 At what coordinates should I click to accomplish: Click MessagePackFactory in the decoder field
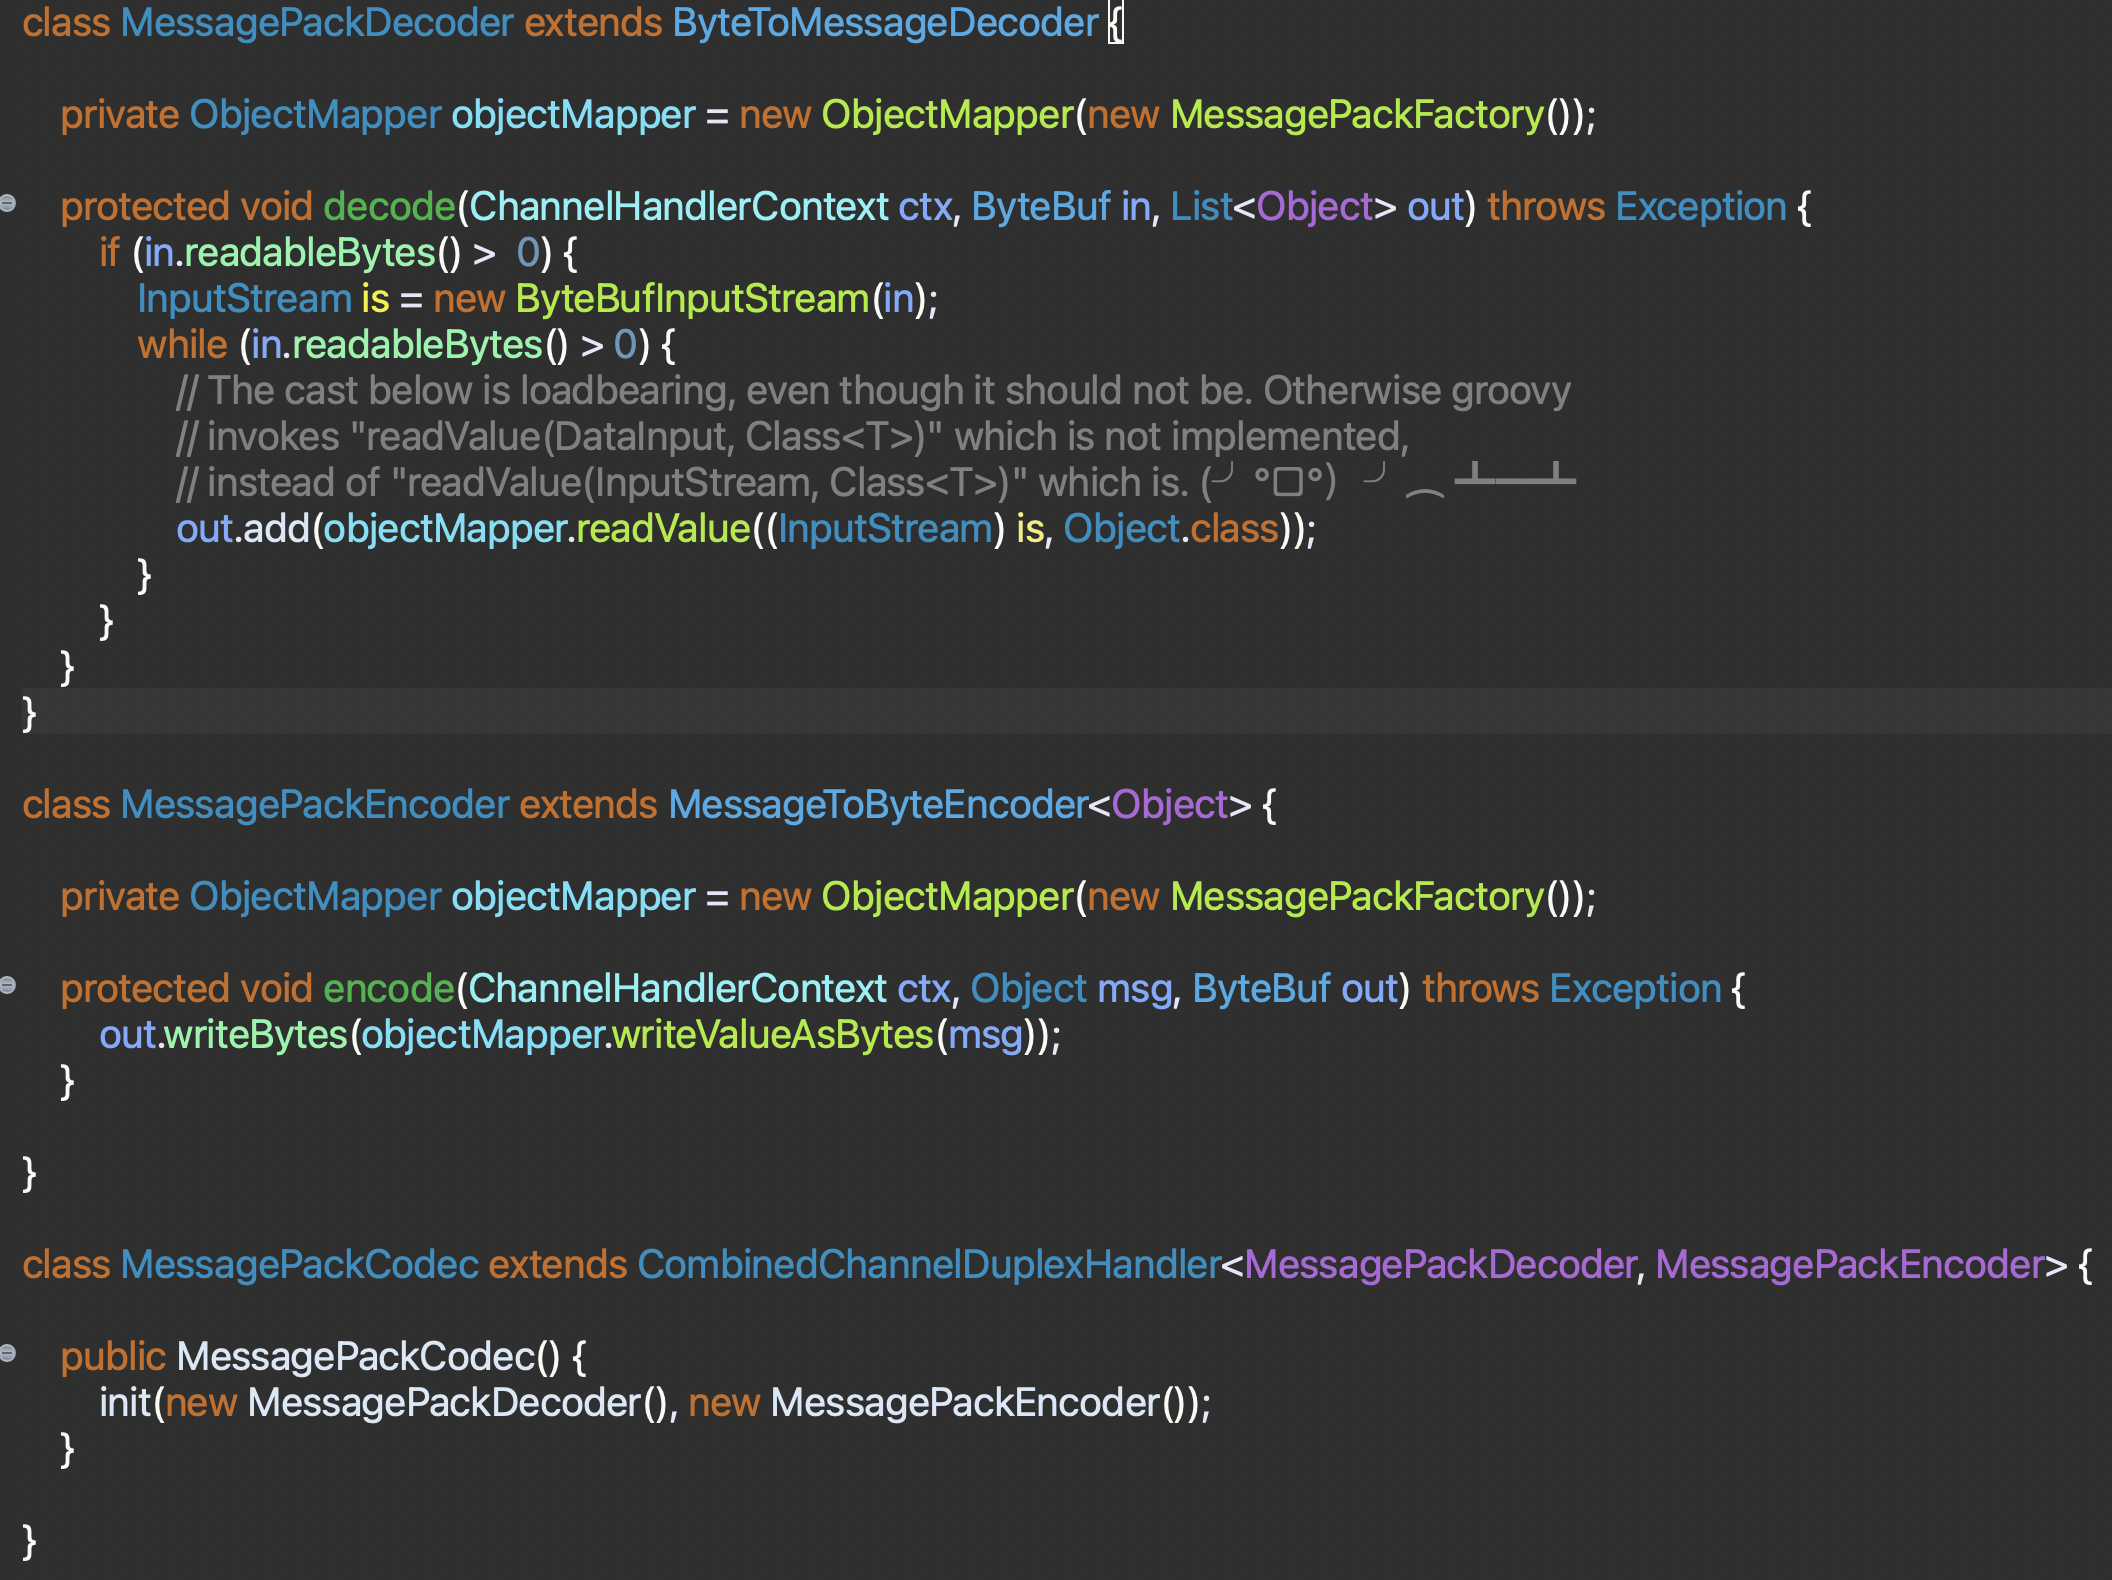tap(1357, 115)
